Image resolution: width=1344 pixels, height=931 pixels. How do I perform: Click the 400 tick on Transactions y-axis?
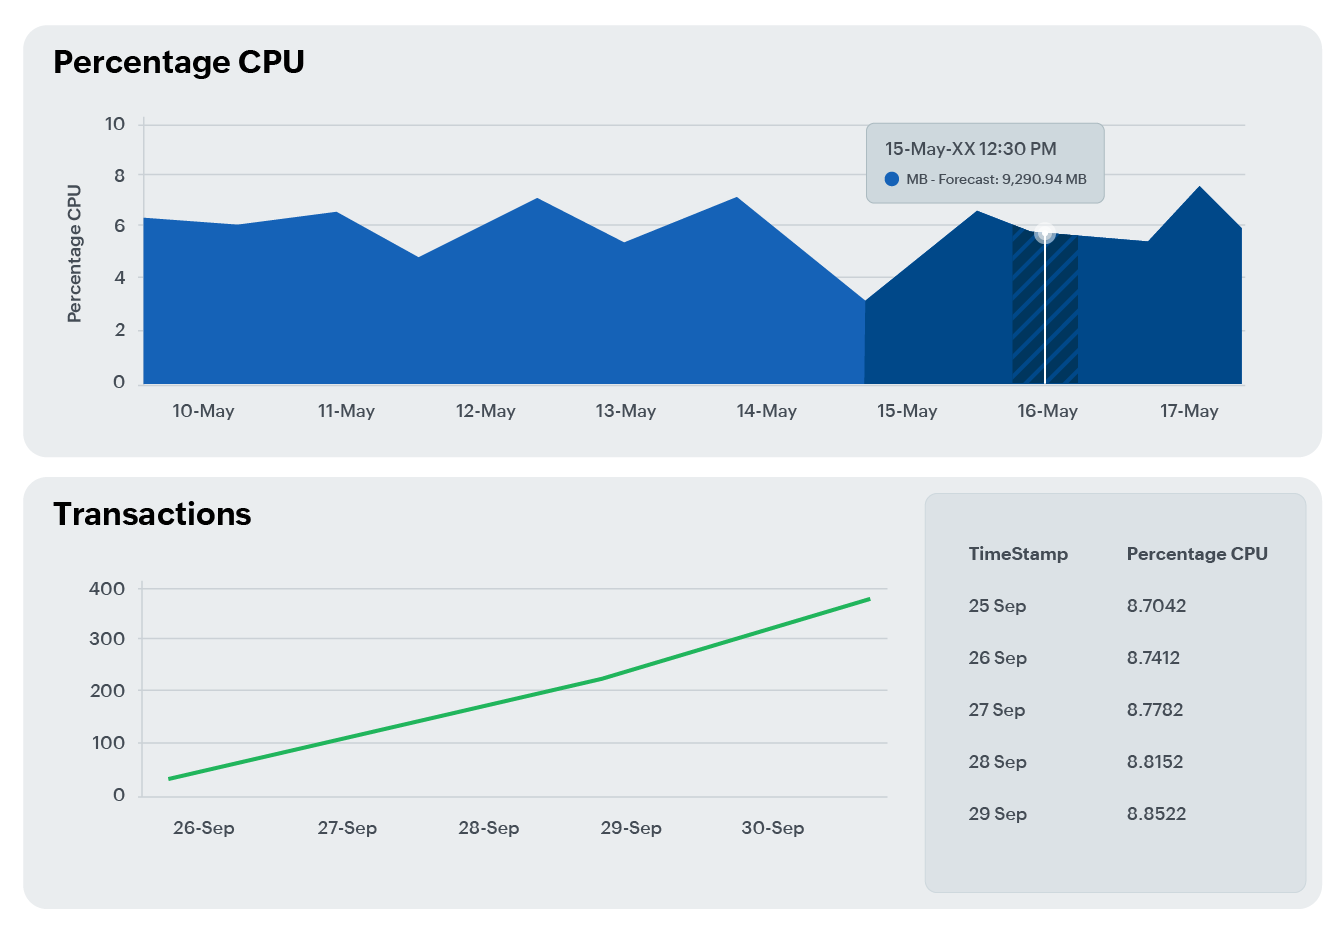[107, 589]
